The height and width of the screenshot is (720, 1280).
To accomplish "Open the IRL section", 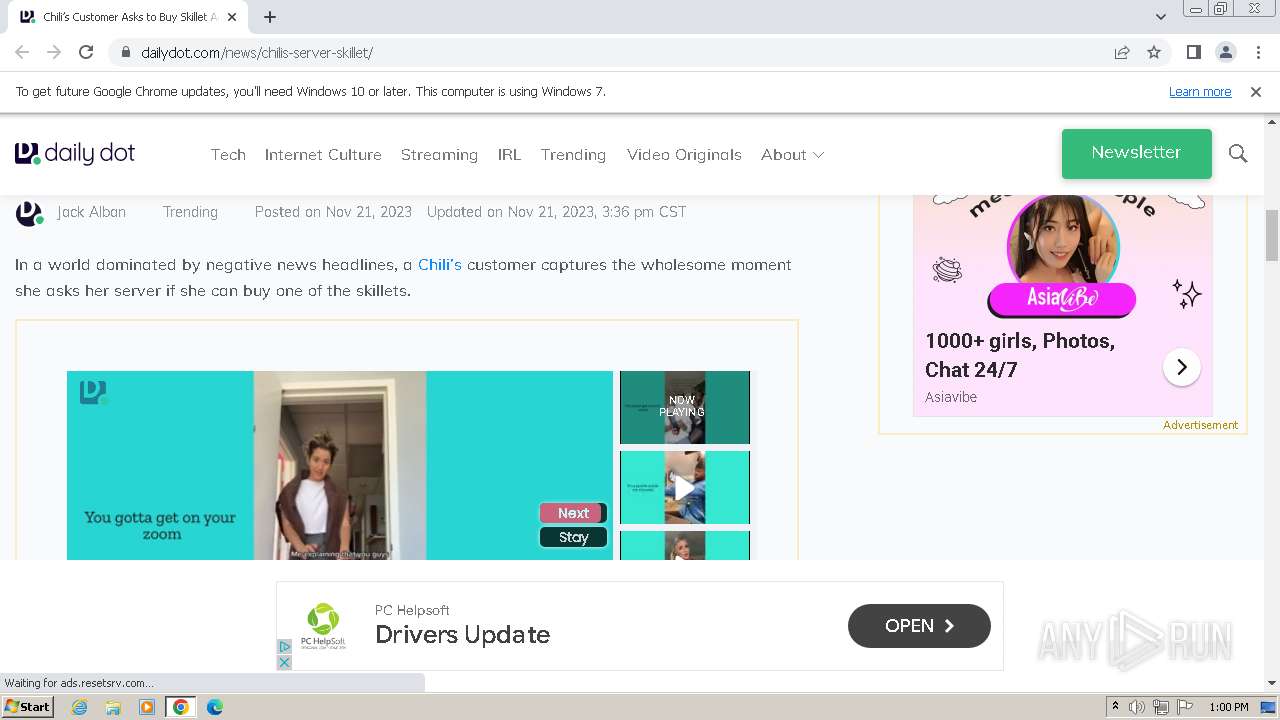I will tap(509, 154).
